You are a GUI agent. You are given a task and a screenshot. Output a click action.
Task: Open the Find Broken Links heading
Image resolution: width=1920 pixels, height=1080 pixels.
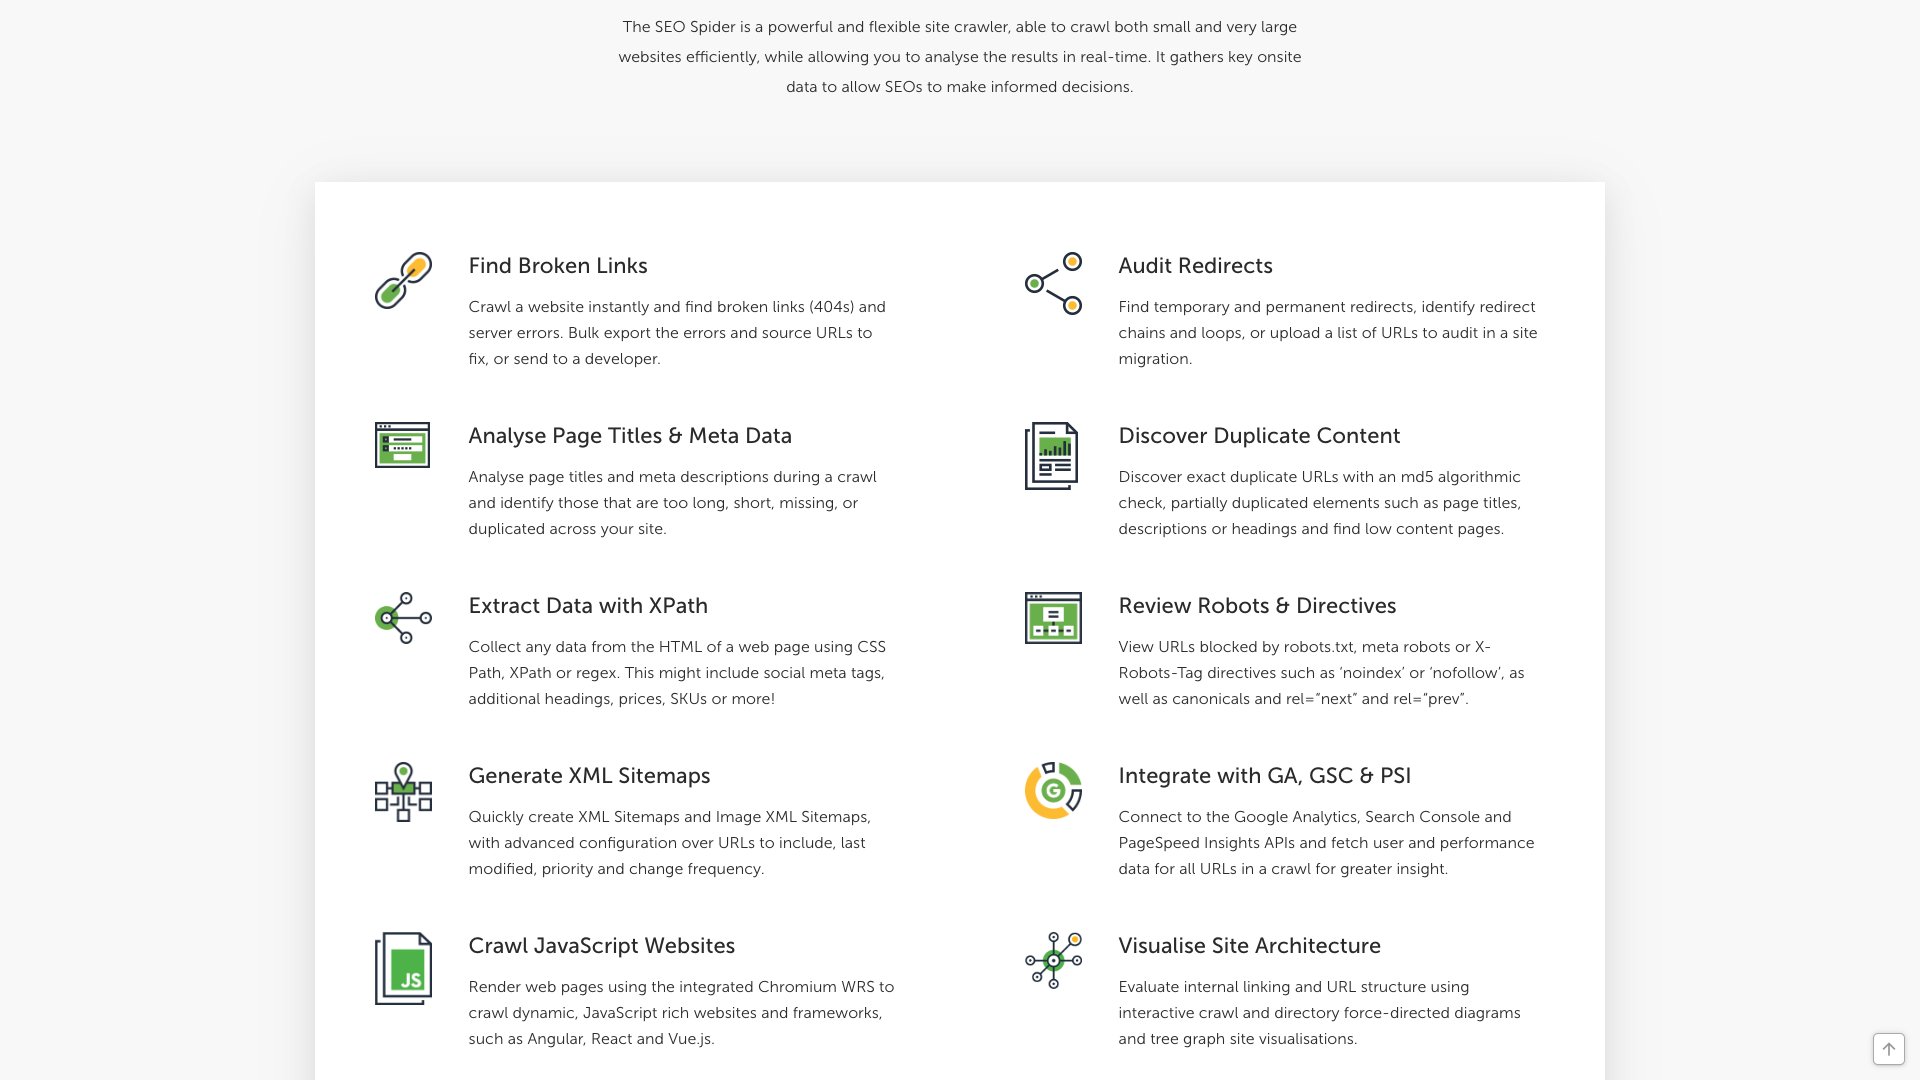tap(557, 266)
